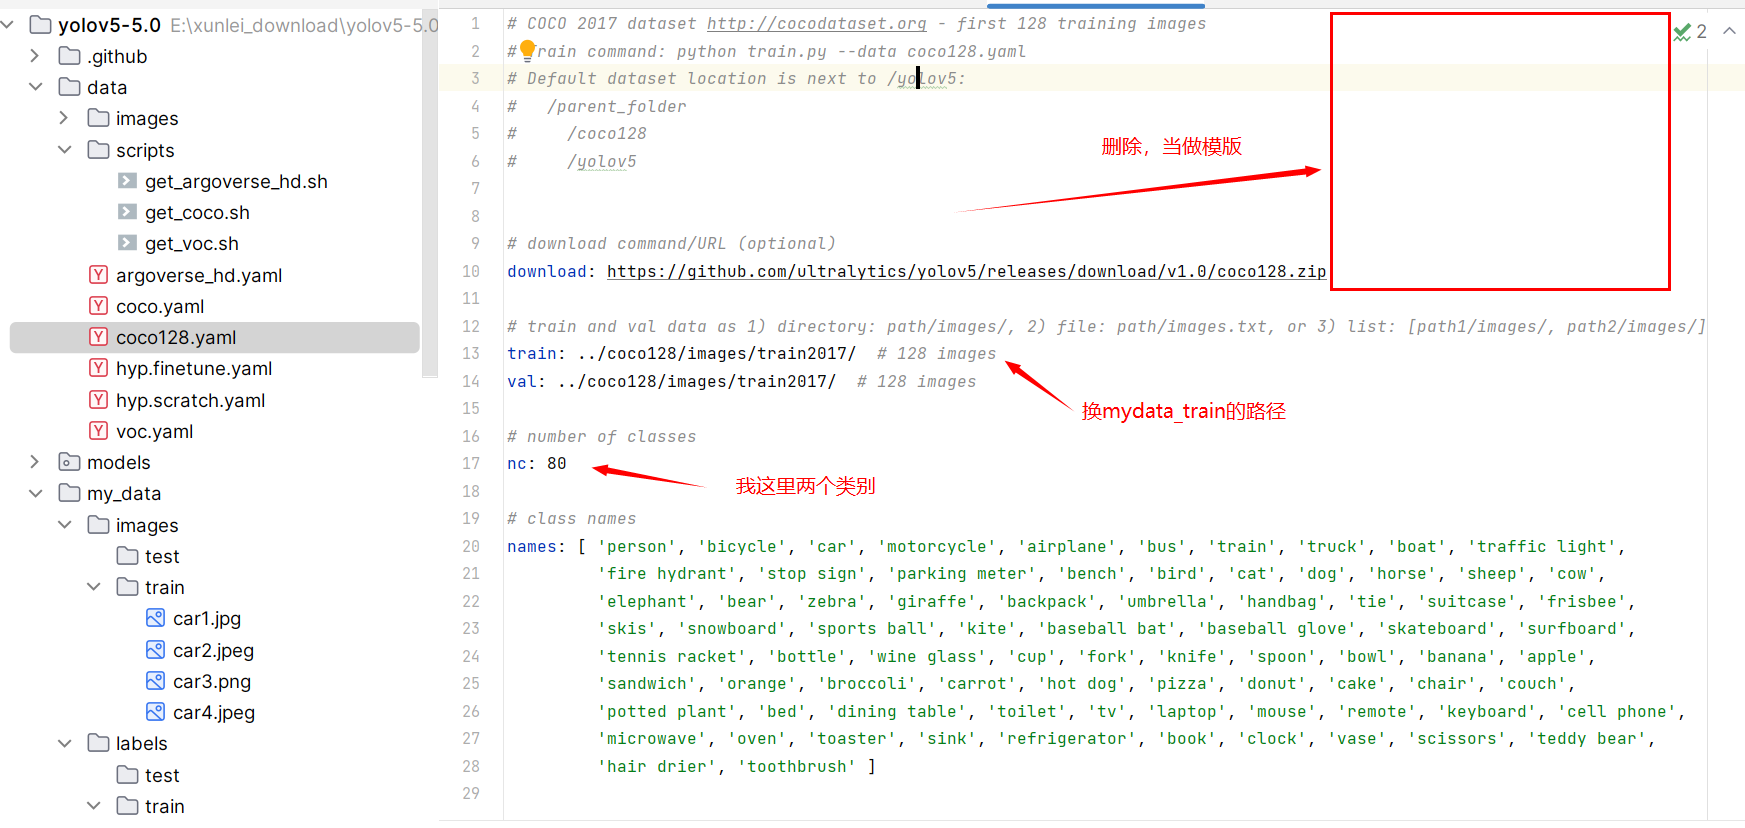
Task: Click car3.png image file icon
Action: (155, 681)
